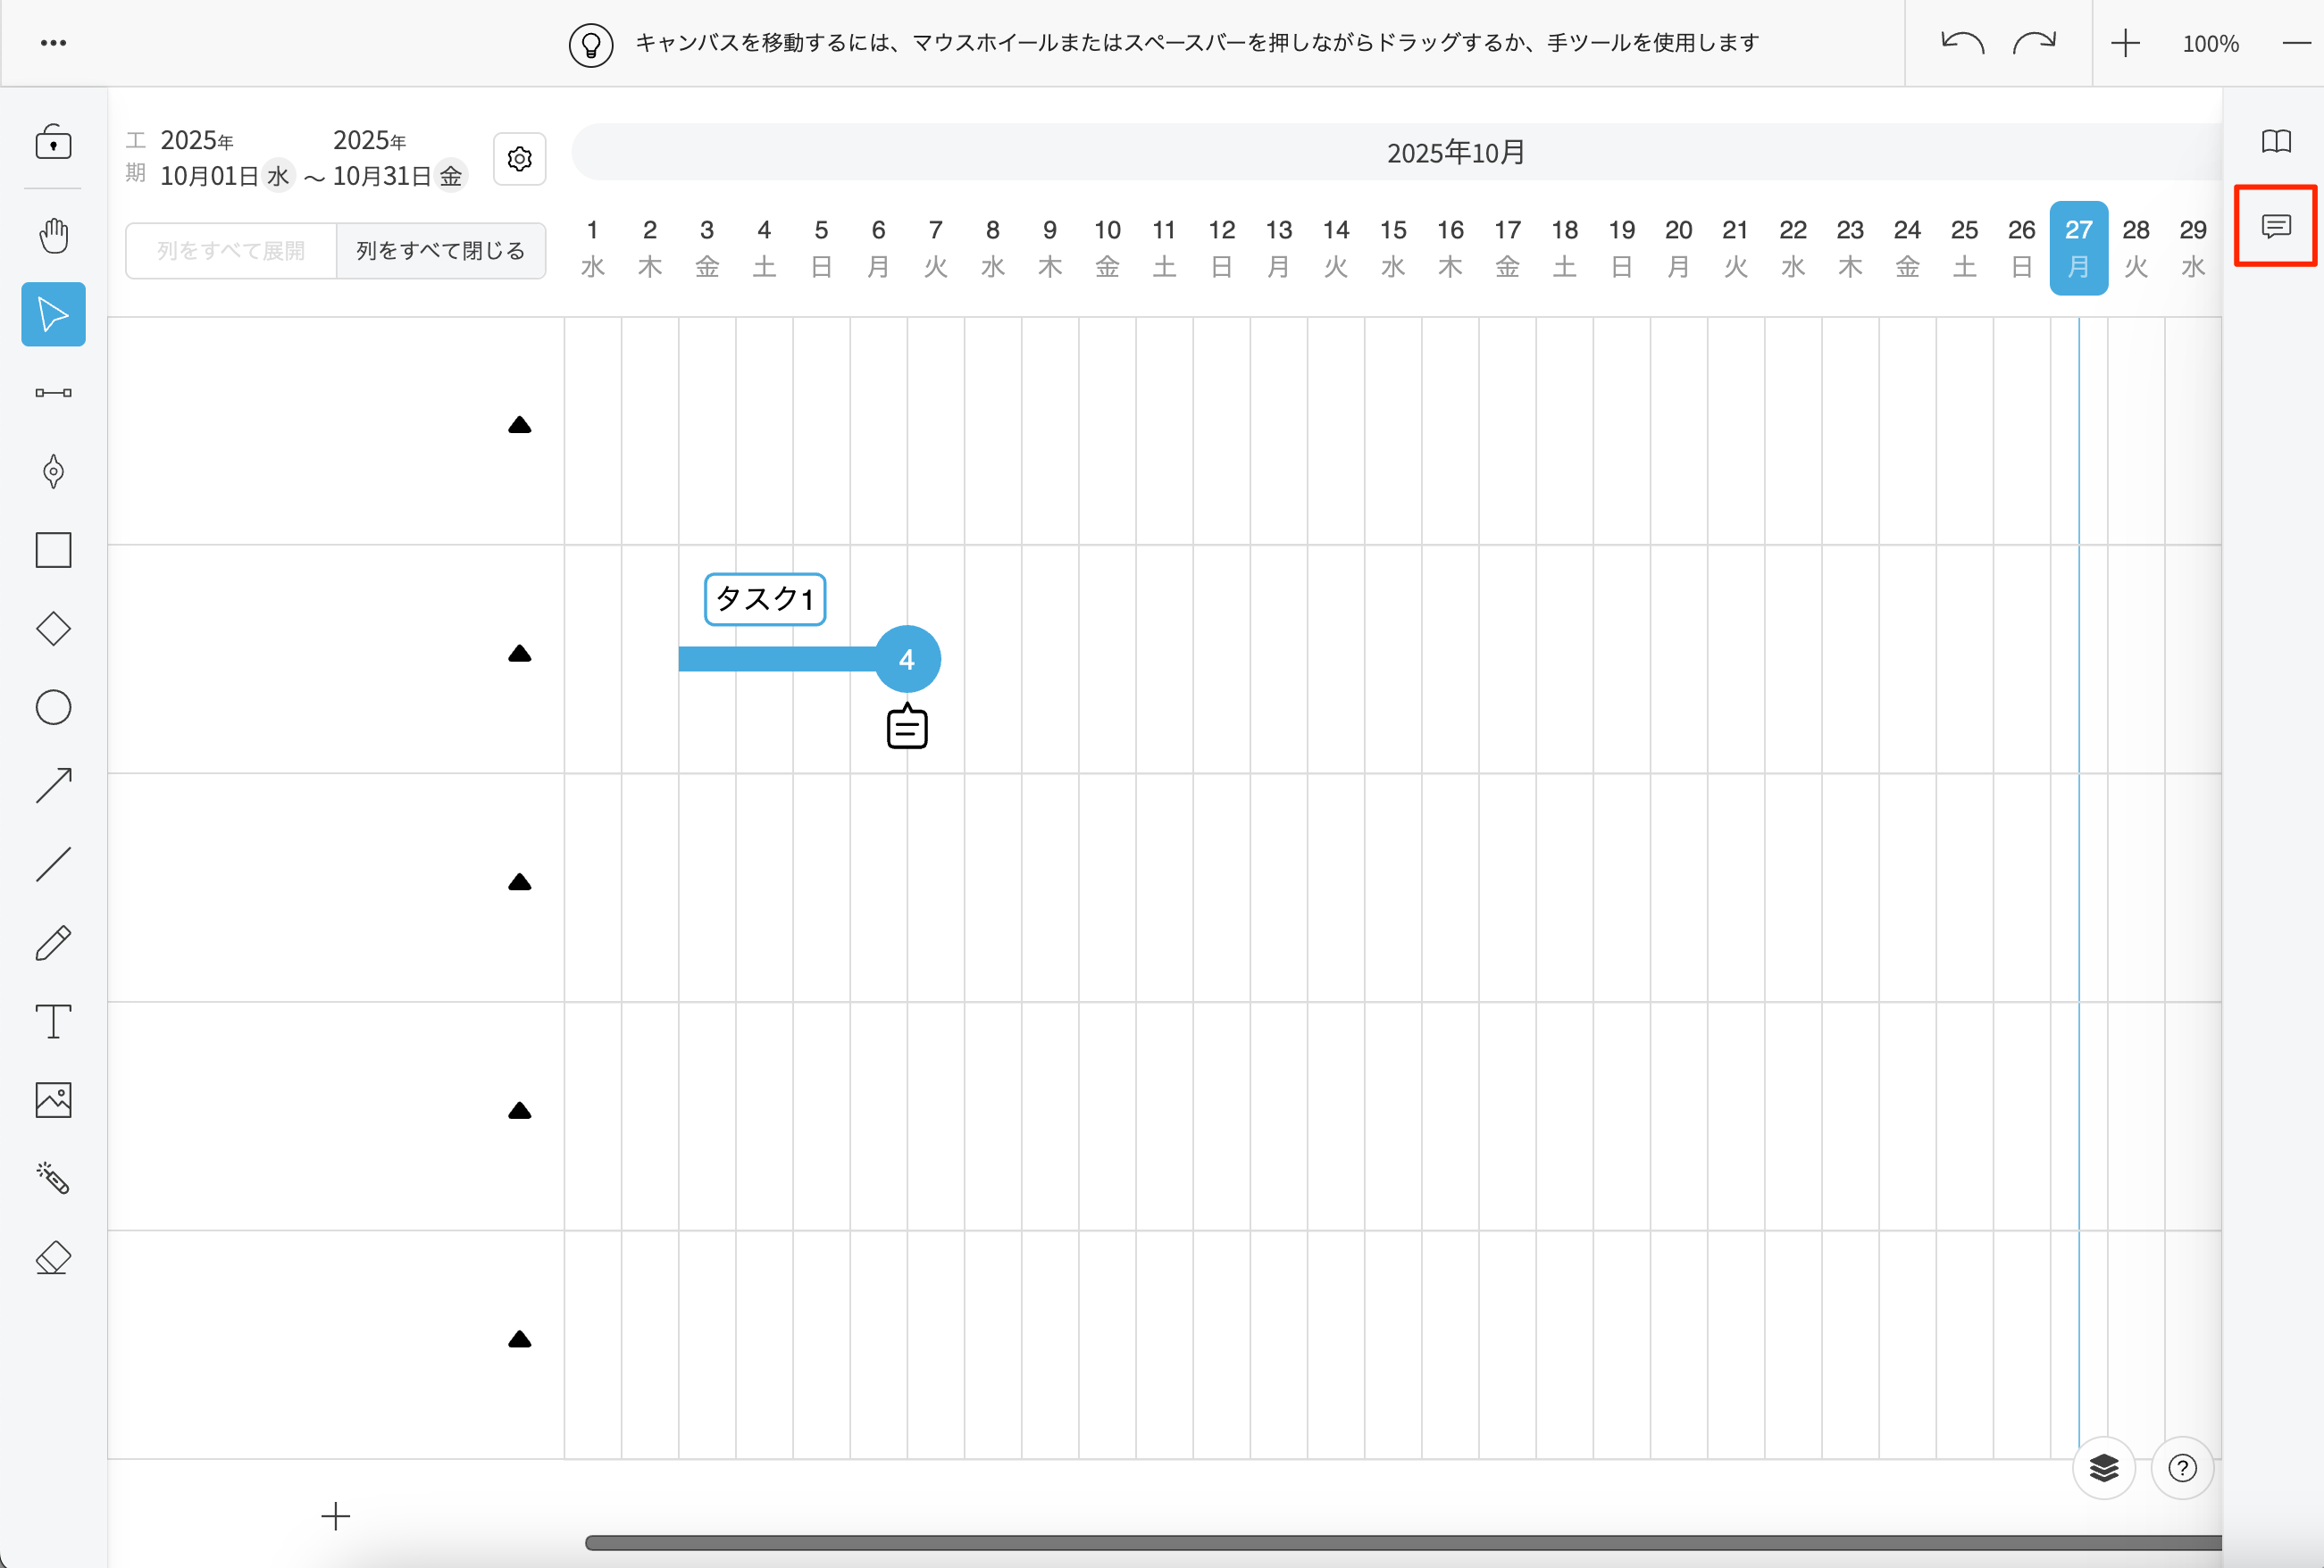Screen dimensions: 2324x1568
Task: Click the undo arrow
Action: coord(1961,43)
